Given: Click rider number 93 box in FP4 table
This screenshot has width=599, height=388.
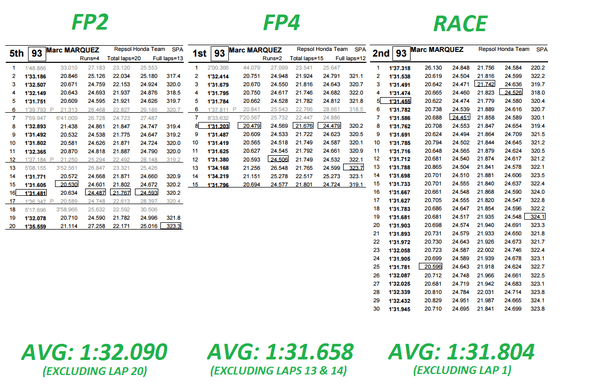Looking at the screenshot, I should click(219, 53).
